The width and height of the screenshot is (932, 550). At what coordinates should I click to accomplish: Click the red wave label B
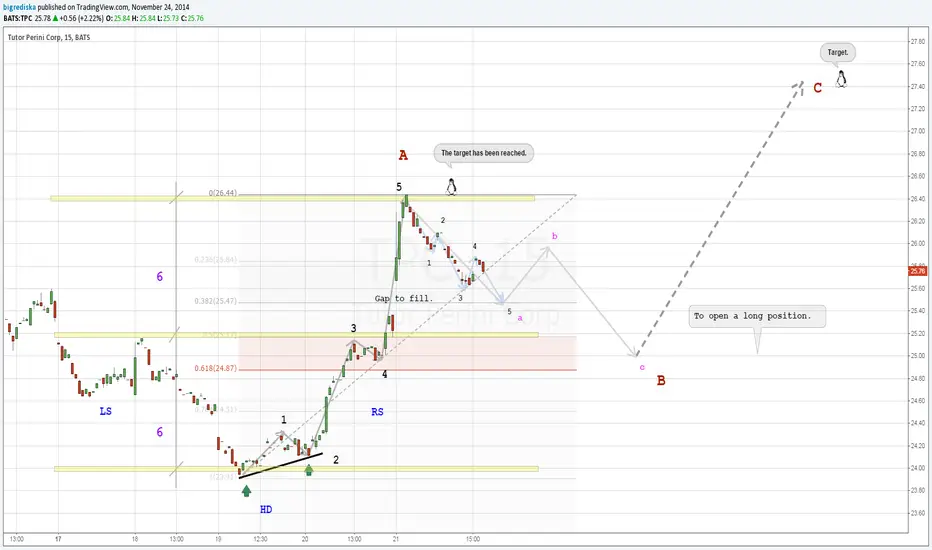tap(661, 381)
